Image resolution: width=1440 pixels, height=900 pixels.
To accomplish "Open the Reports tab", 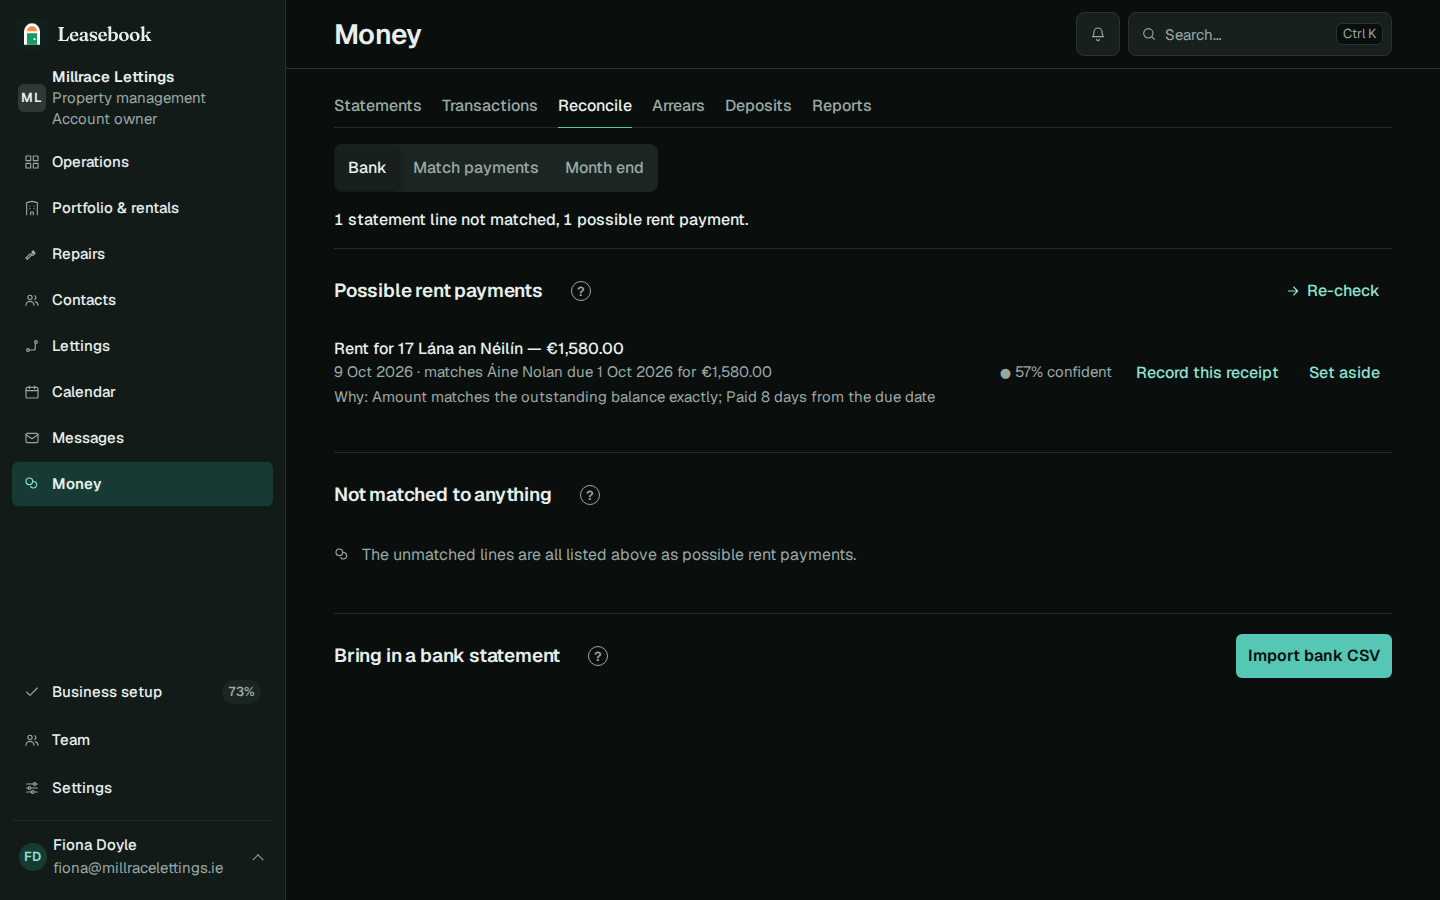I will pyautogui.click(x=841, y=105).
